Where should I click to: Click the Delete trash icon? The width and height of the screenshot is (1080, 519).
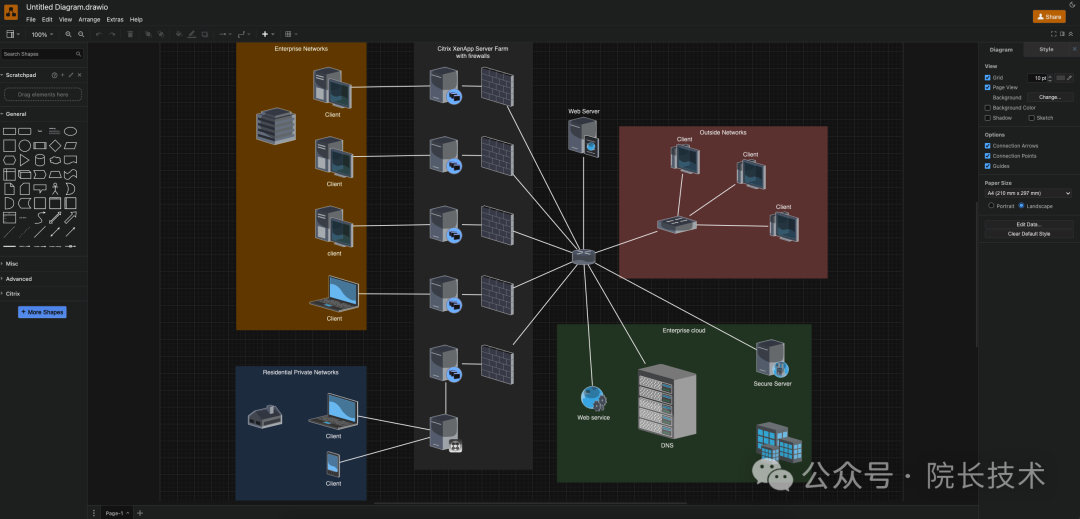point(130,34)
